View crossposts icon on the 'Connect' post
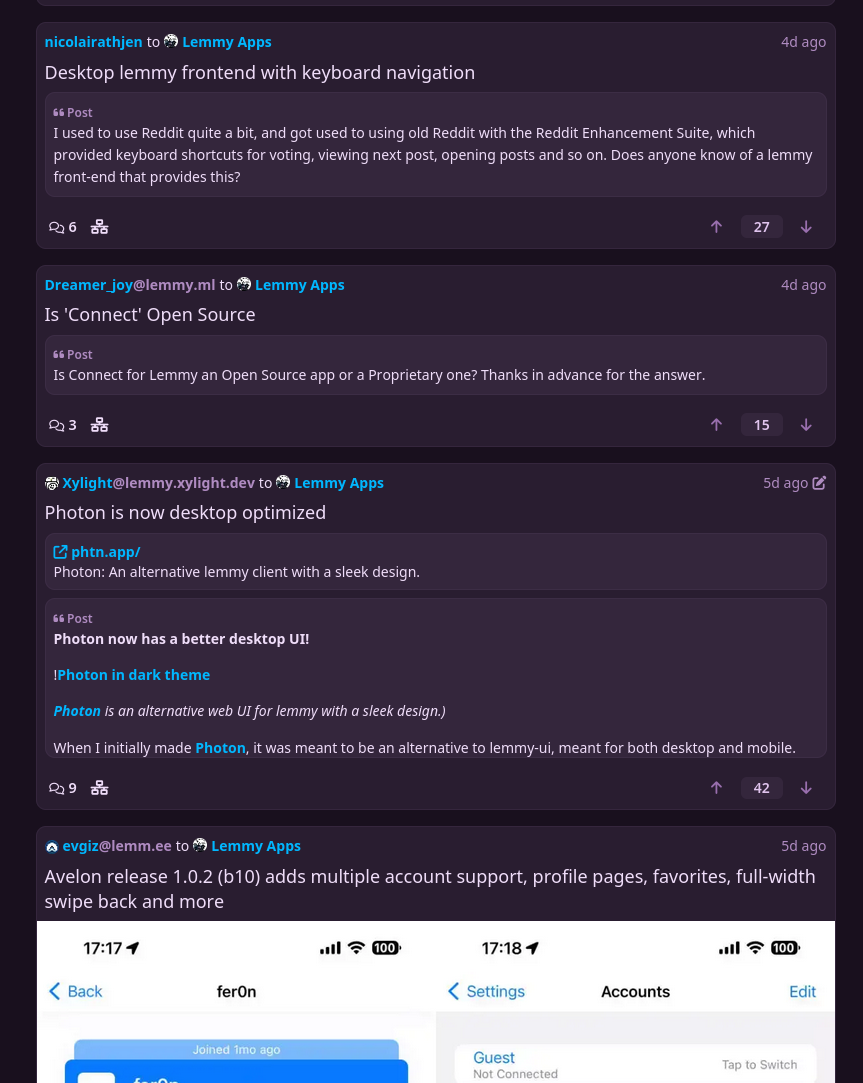Screen dimensions: 863x1083 point(99,425)
